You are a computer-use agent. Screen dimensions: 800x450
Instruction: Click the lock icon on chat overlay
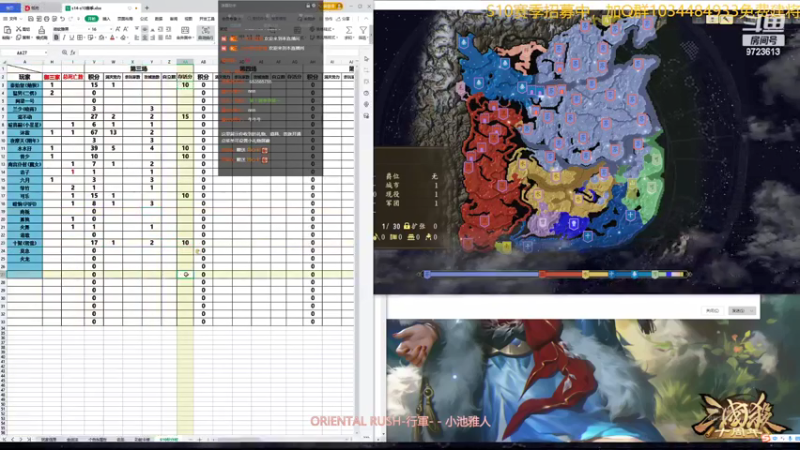[308, 5]
